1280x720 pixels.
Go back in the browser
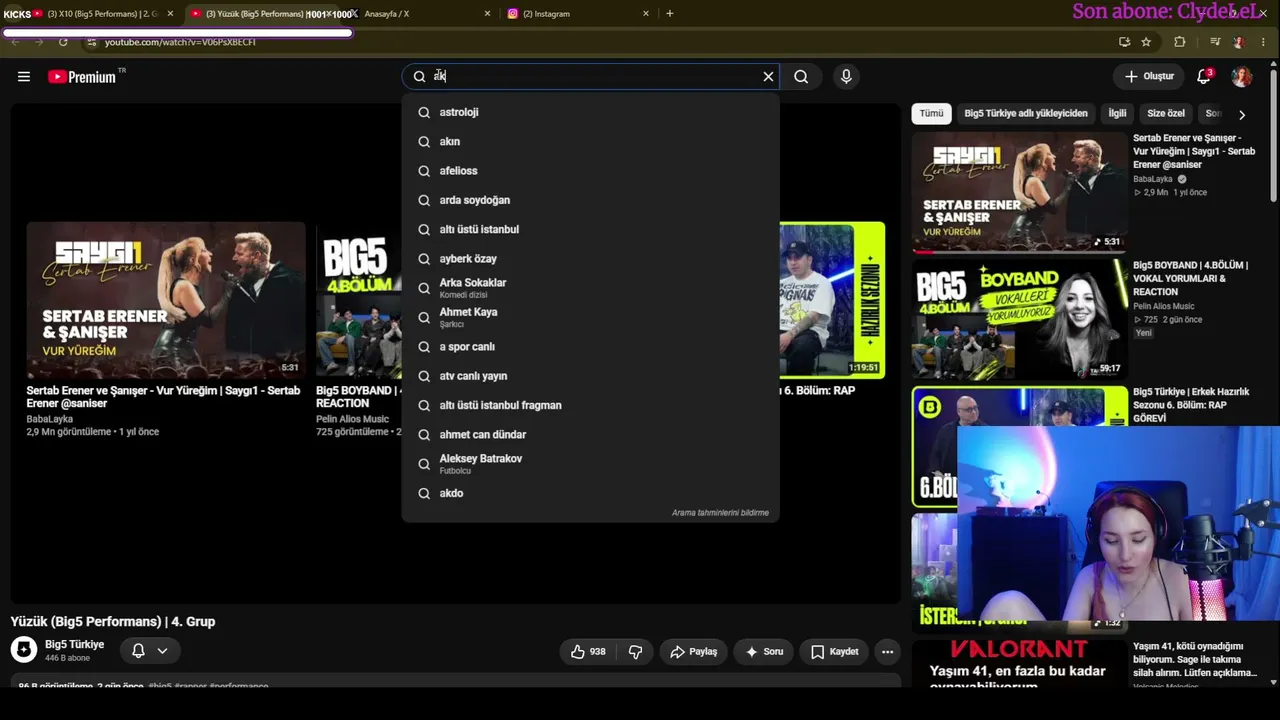pos(15,42)
